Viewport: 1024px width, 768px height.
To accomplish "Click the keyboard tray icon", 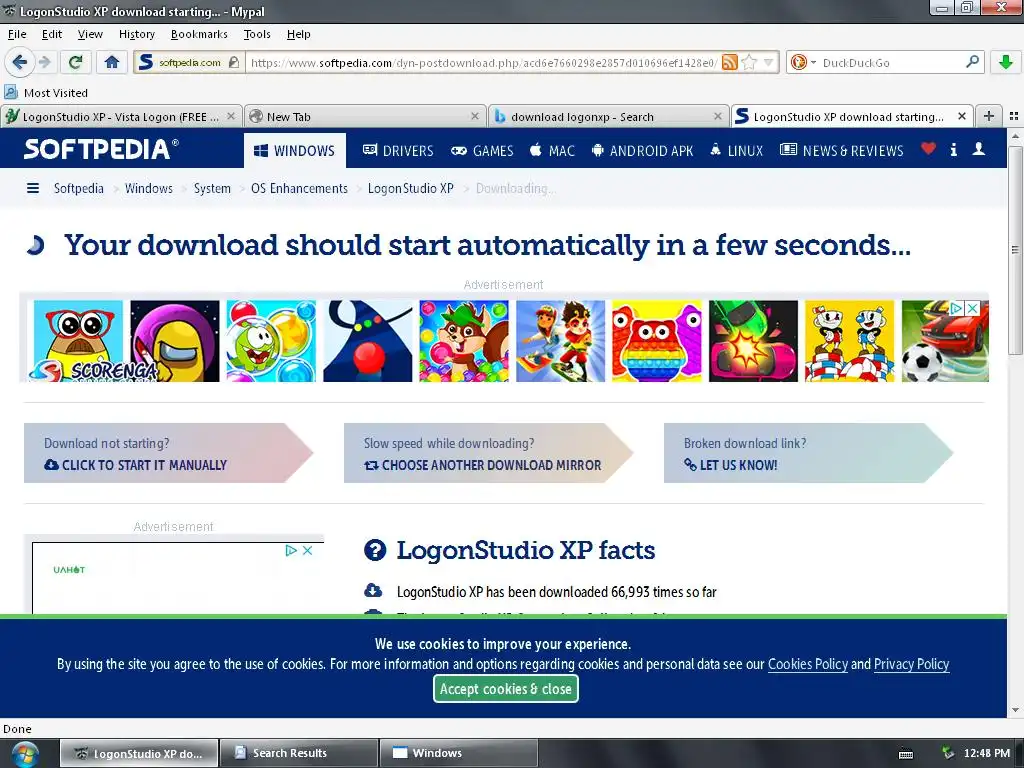I will (x=906, y=754).
